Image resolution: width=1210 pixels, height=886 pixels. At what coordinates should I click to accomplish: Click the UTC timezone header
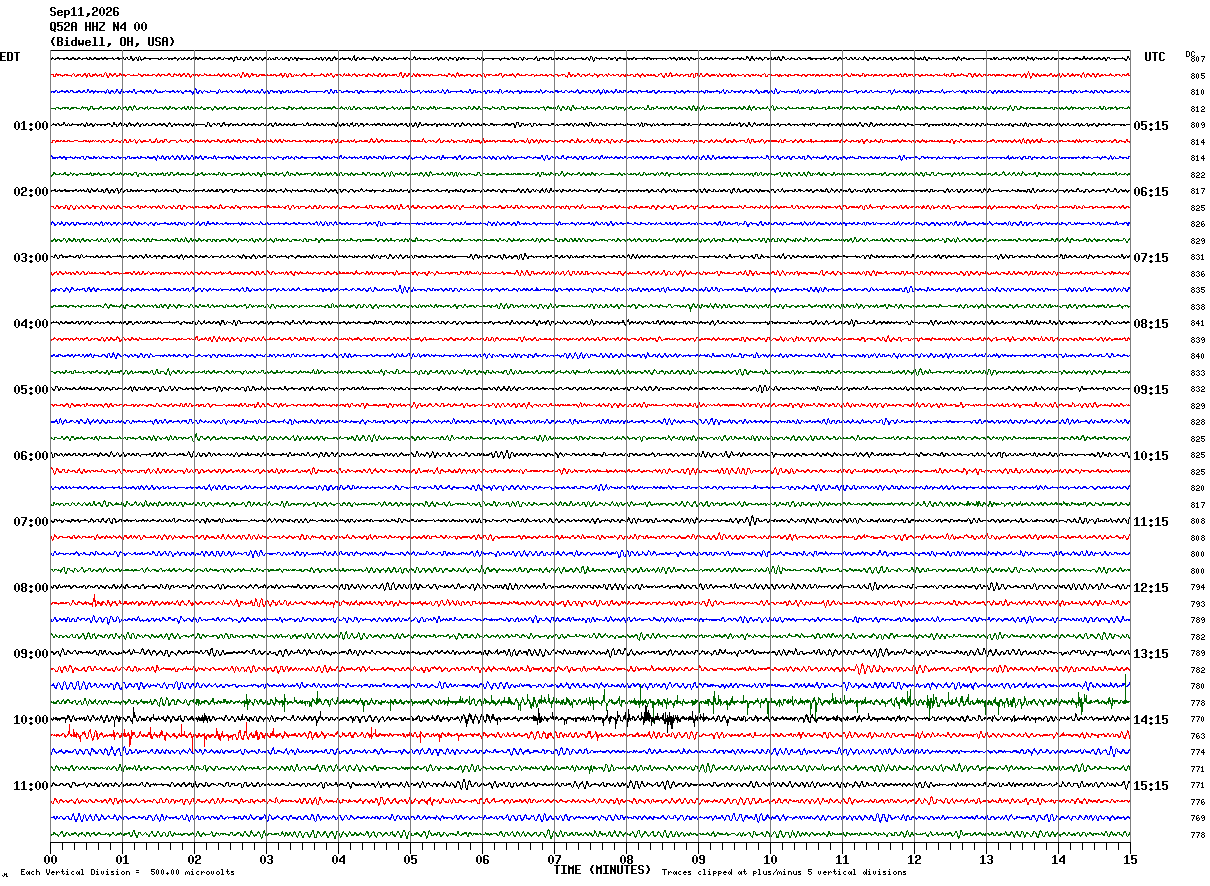(x=1155, y=57)
